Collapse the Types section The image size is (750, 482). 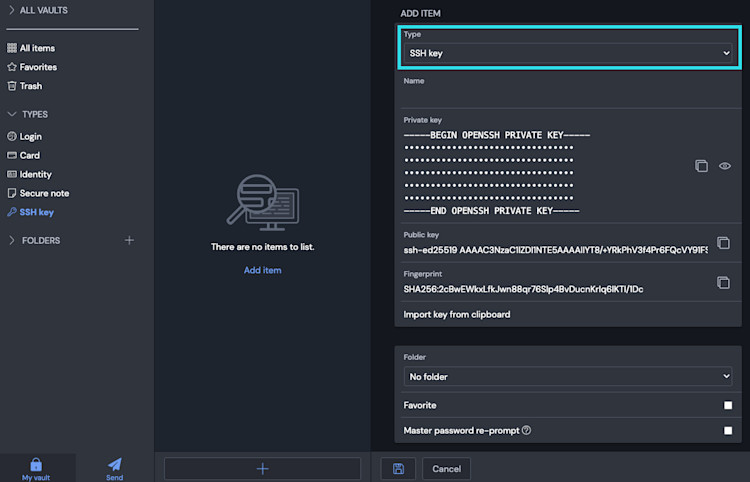[12, 114]
